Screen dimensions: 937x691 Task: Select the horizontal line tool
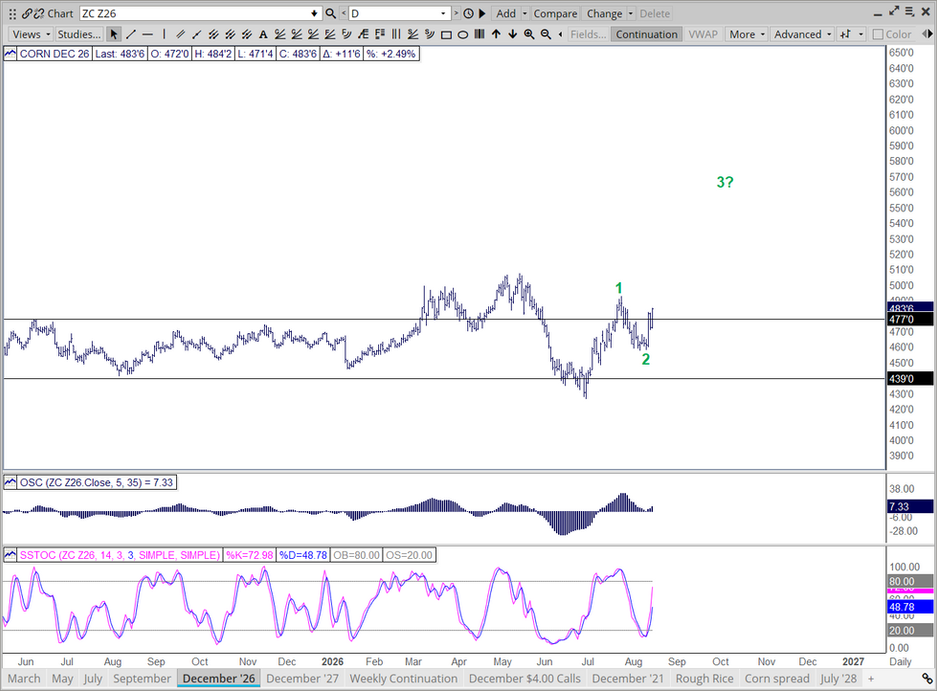148,34
